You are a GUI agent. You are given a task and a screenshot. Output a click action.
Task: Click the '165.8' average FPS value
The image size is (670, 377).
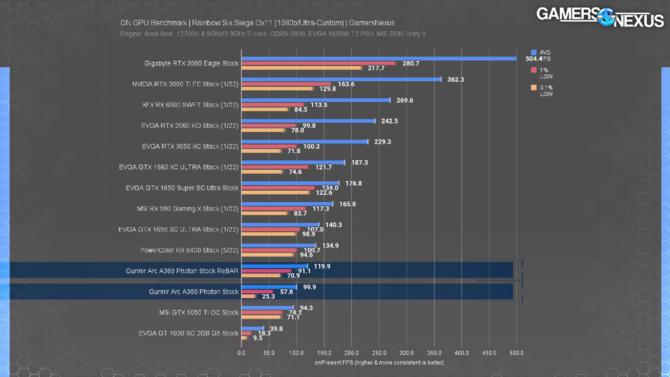point(347,204)
